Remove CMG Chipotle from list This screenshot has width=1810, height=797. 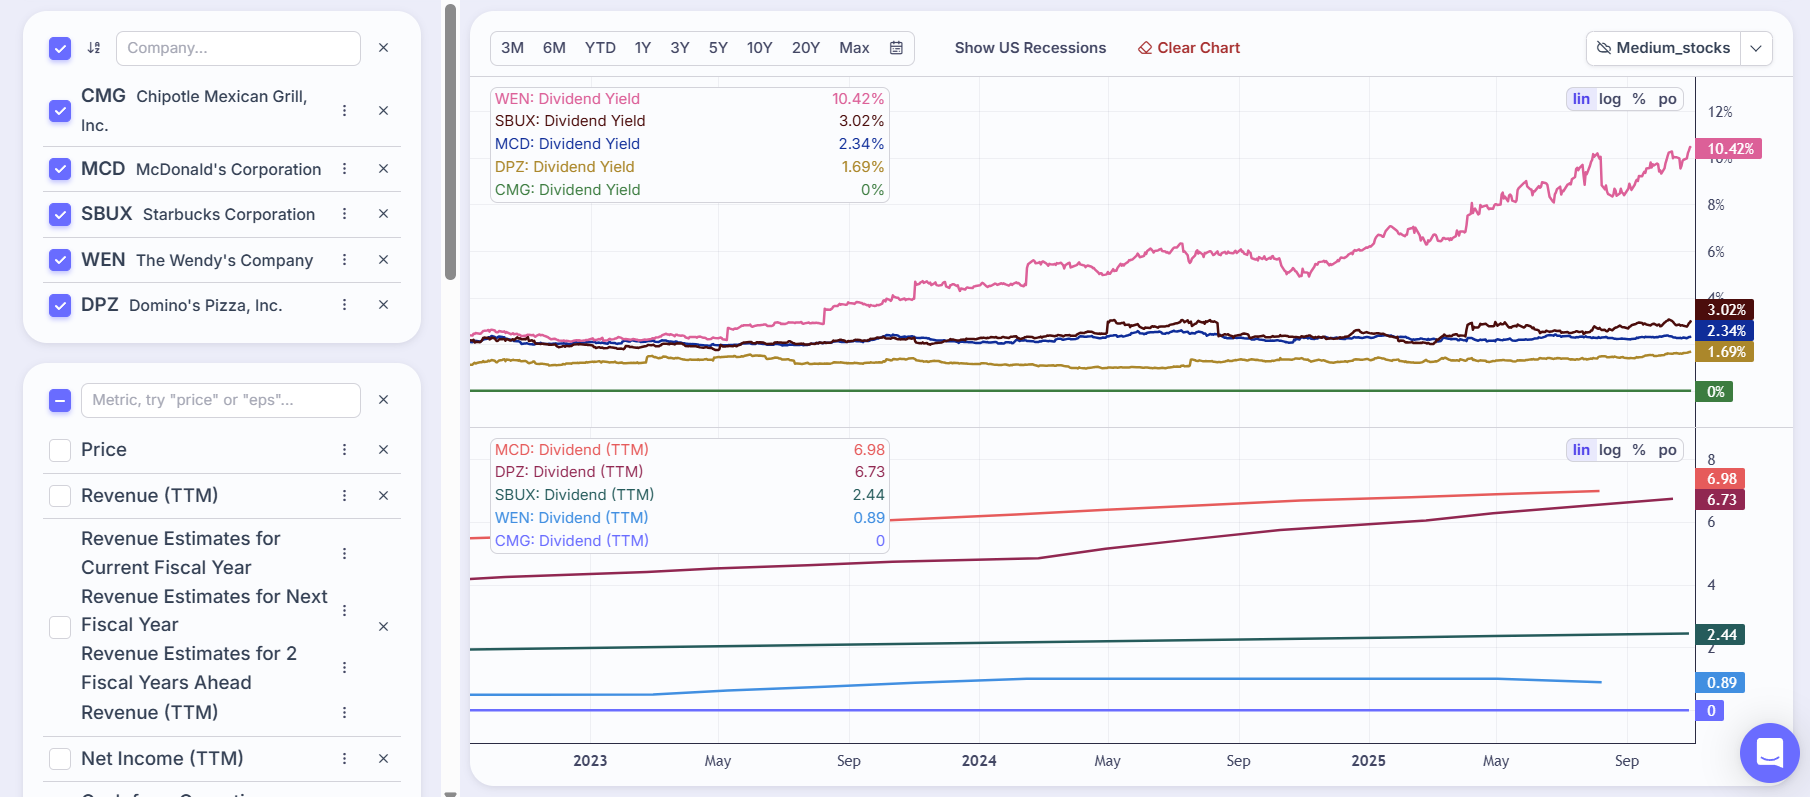click(383, 111)
